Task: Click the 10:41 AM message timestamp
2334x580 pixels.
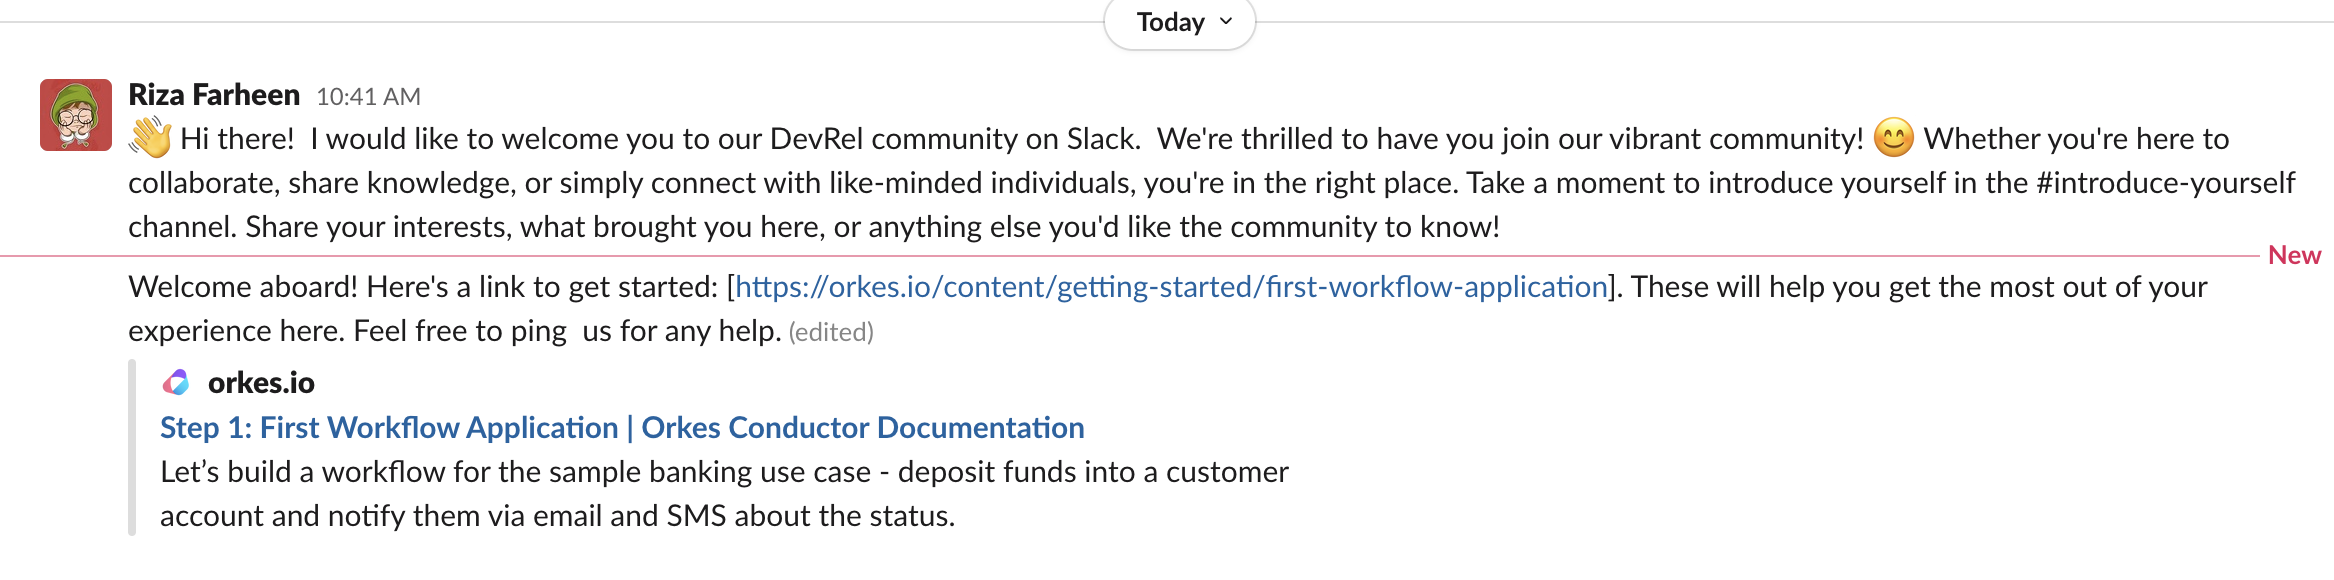Action: click(367, 96)
